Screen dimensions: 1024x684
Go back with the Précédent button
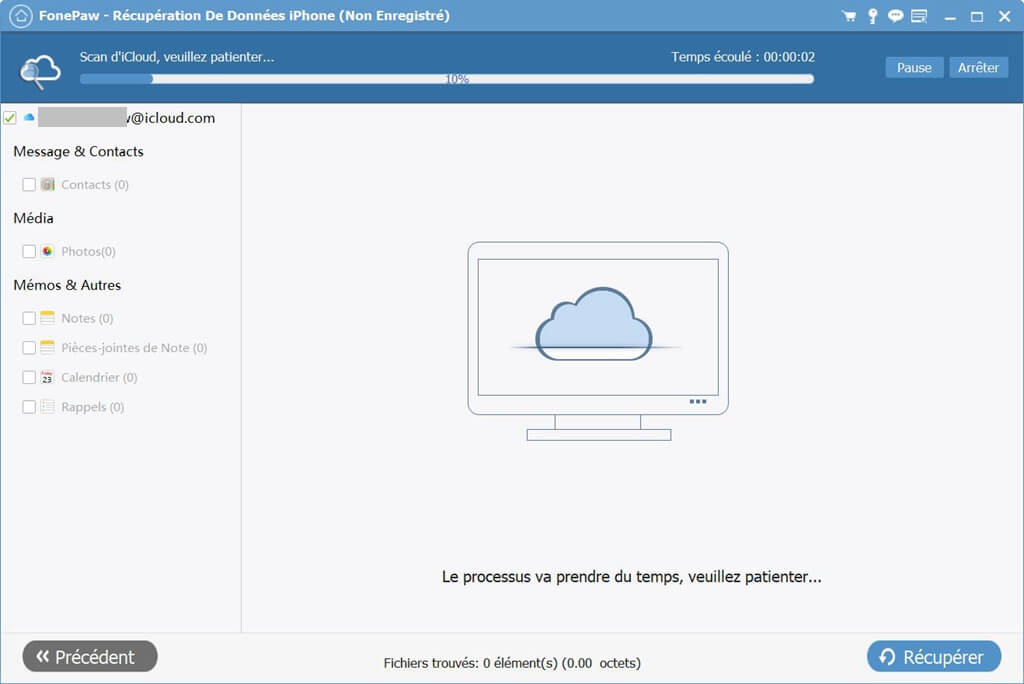click(x=90, y=656)
